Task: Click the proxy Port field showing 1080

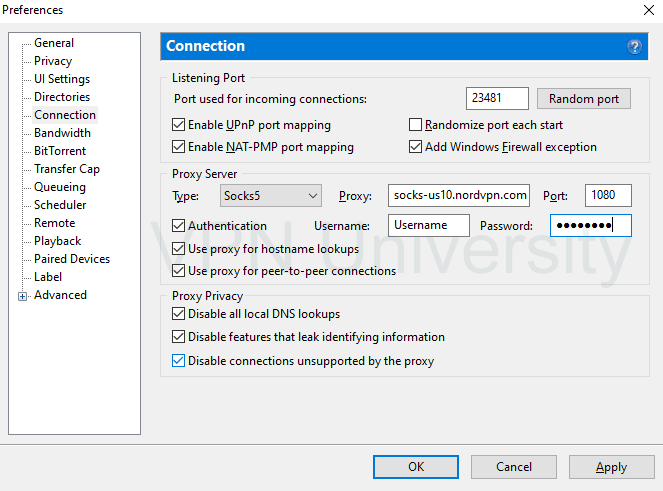Action: (608, 195)
